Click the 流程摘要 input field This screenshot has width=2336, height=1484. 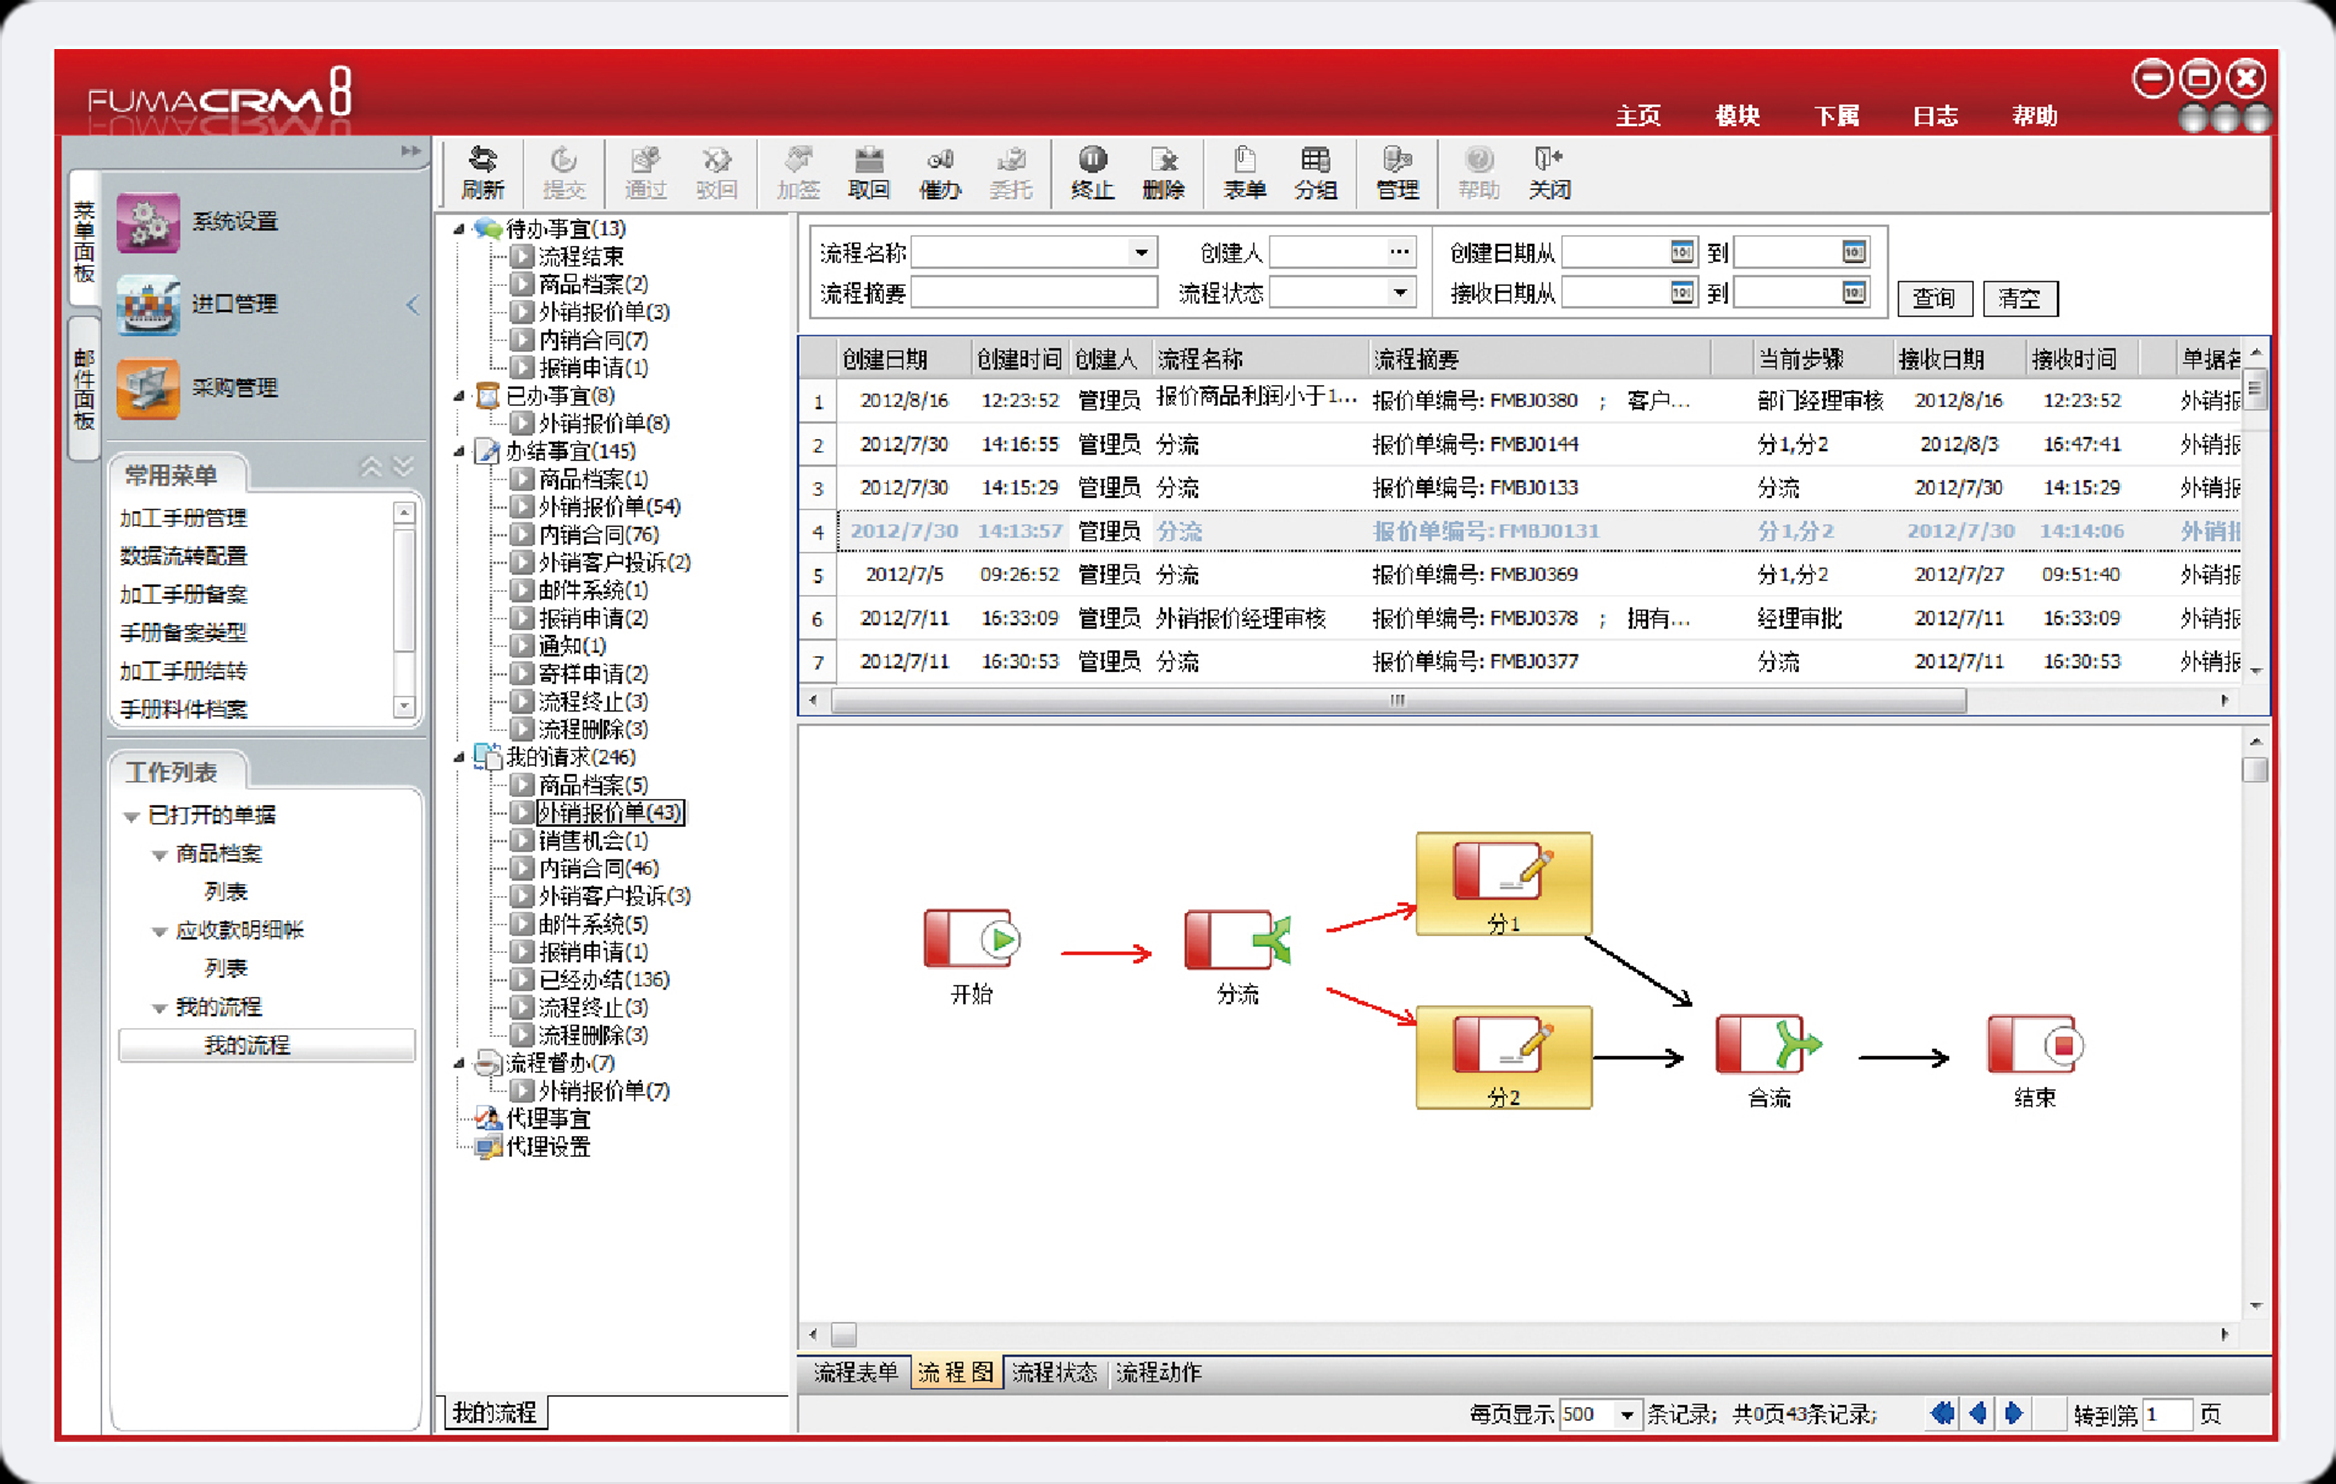pyautogui.click(x=1033, y=293)
